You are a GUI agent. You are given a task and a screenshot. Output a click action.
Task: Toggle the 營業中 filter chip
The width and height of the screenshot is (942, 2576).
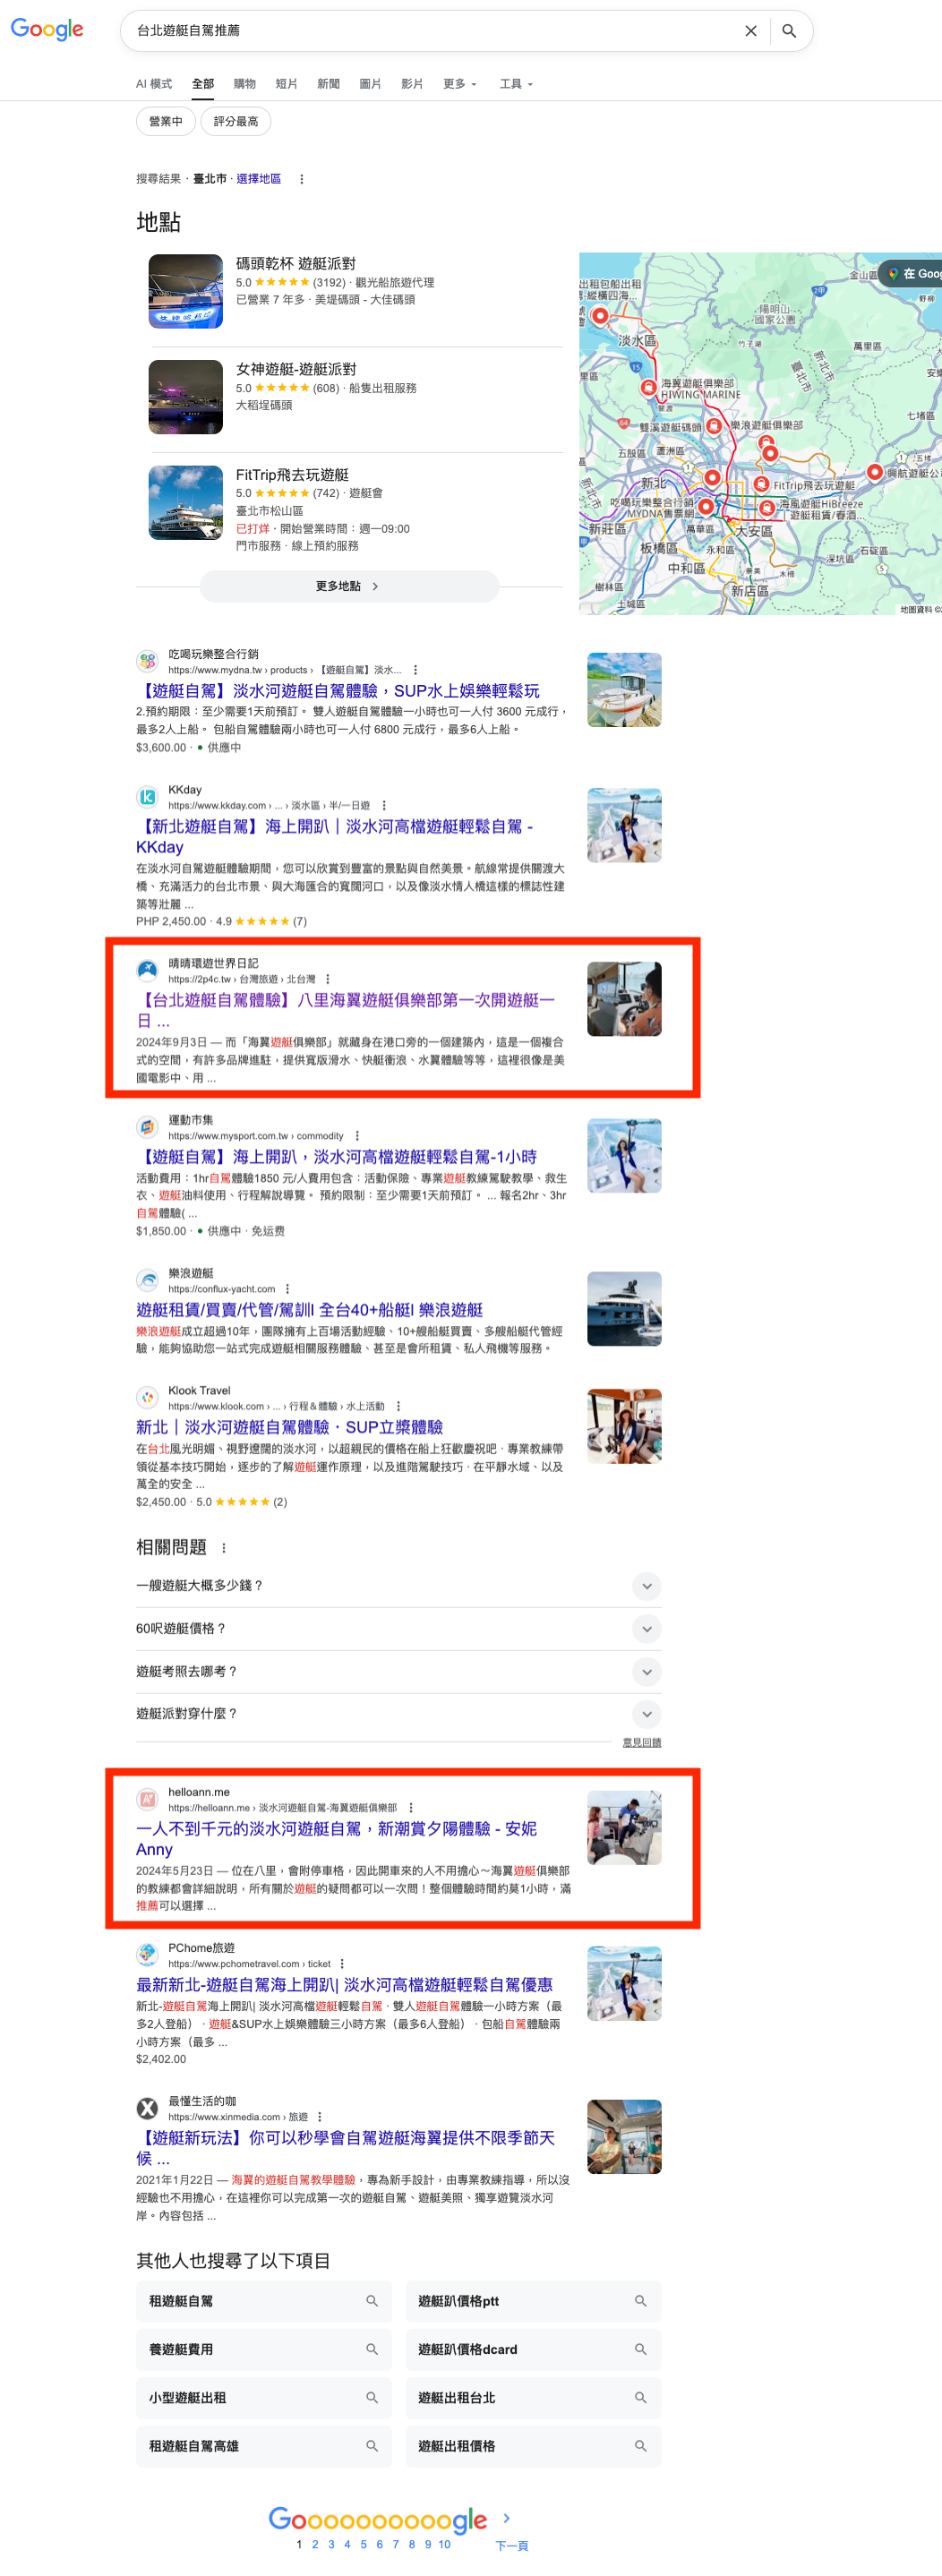coord(165,122)
